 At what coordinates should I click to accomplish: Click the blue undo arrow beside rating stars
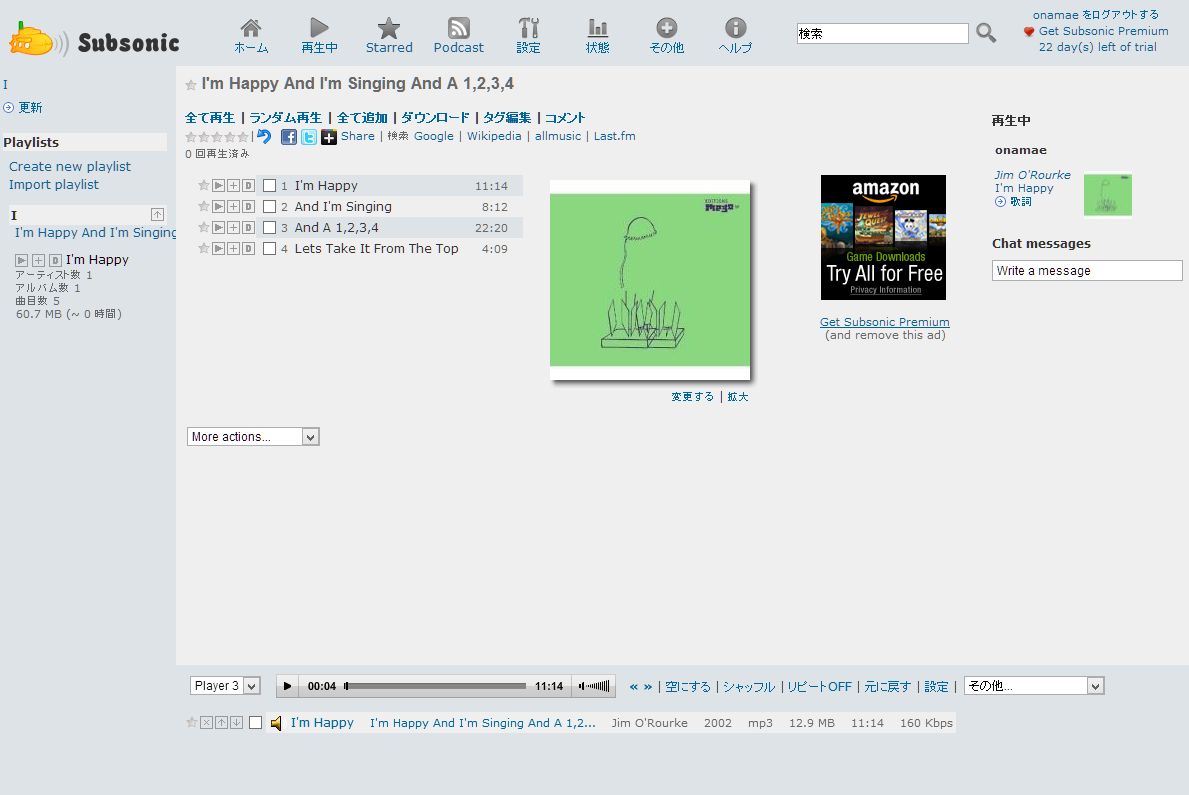click(264, 137)
